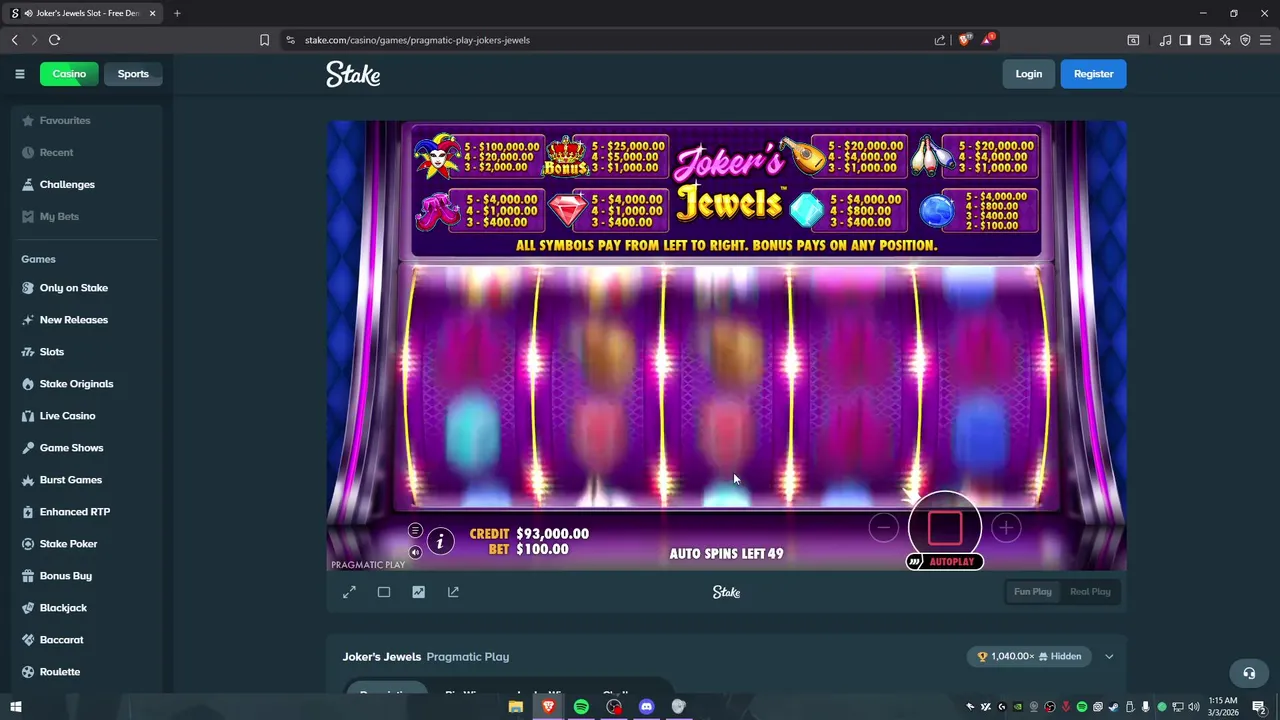Image resolution: width=1280 pixels, height=720 pixels.
Task: Open the taskbar clock and date
Action: point(1223,706)
